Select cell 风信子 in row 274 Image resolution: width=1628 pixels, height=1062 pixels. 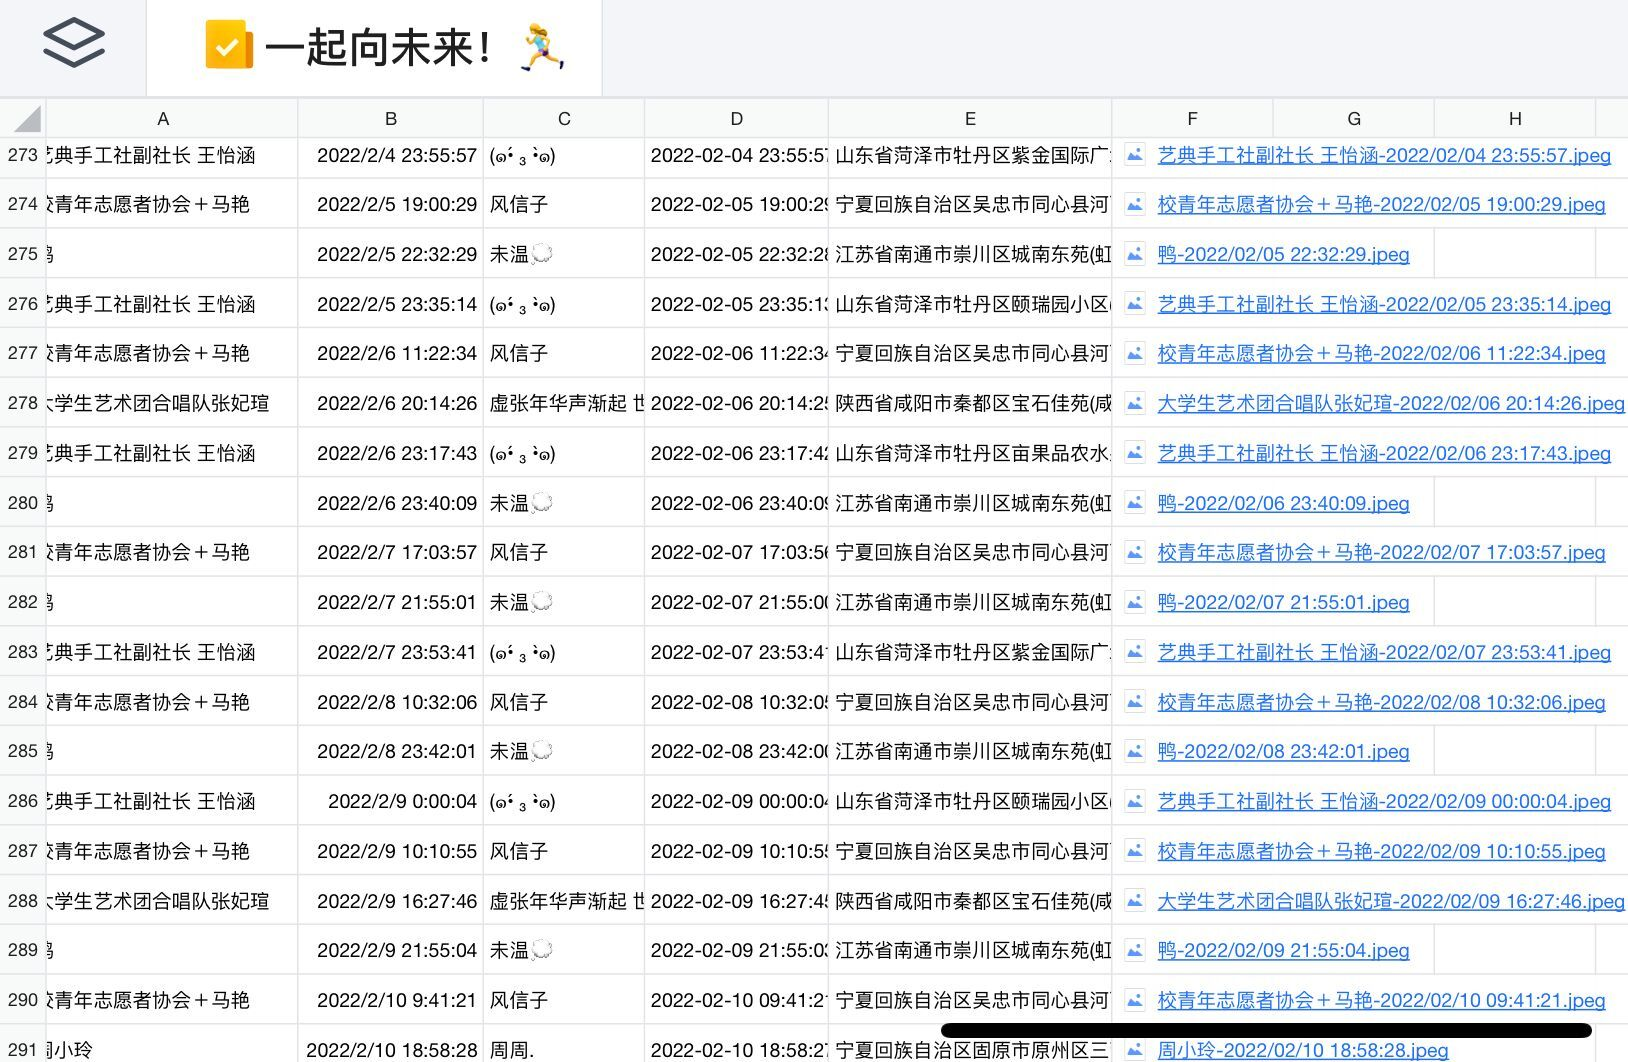click(563, 204)
